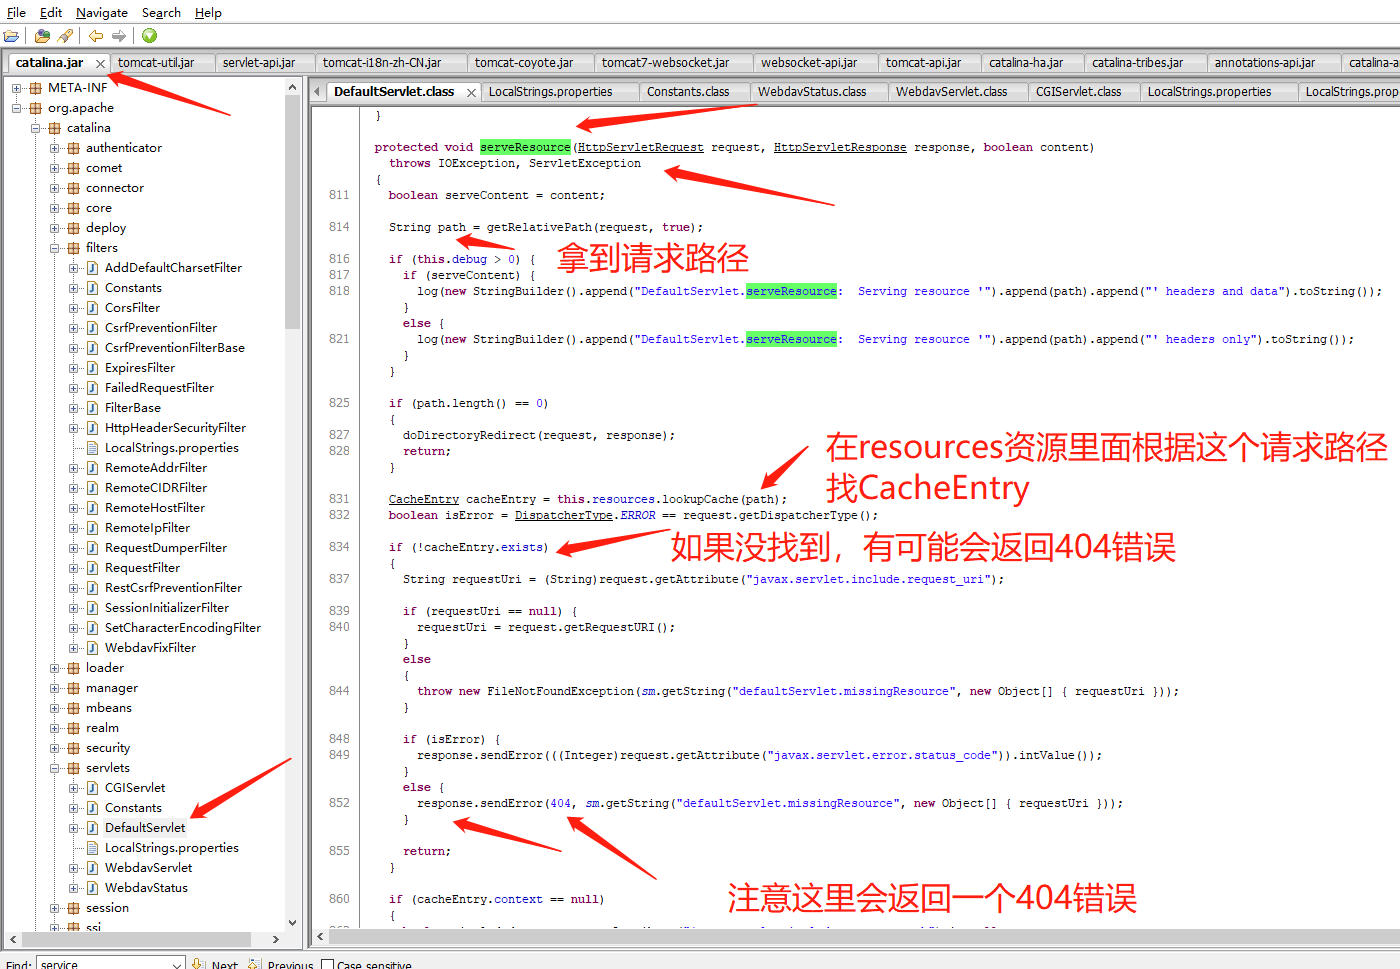
Task: Expand the comet package node
Action: pyautogui.click(x=55, y=168)
